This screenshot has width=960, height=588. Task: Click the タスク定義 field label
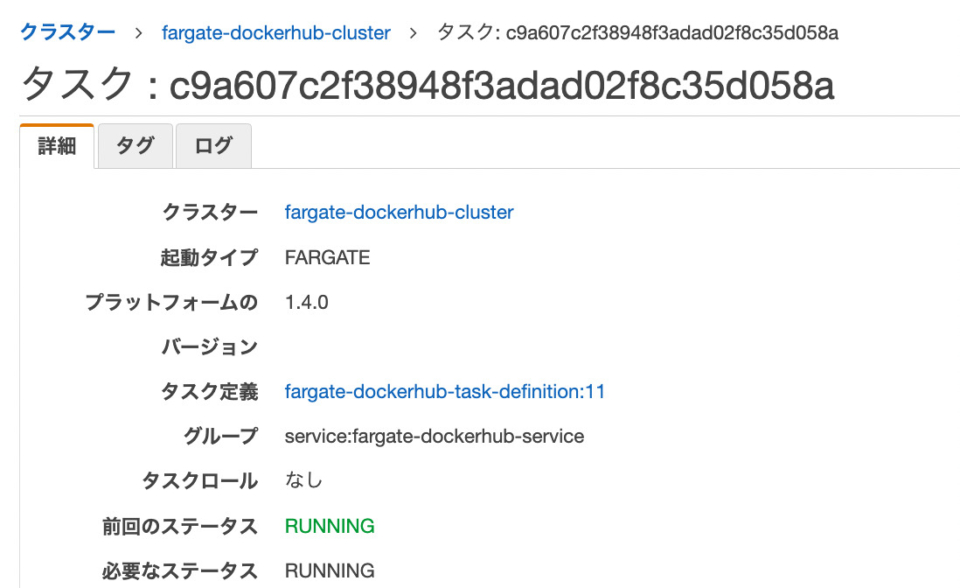209,391
